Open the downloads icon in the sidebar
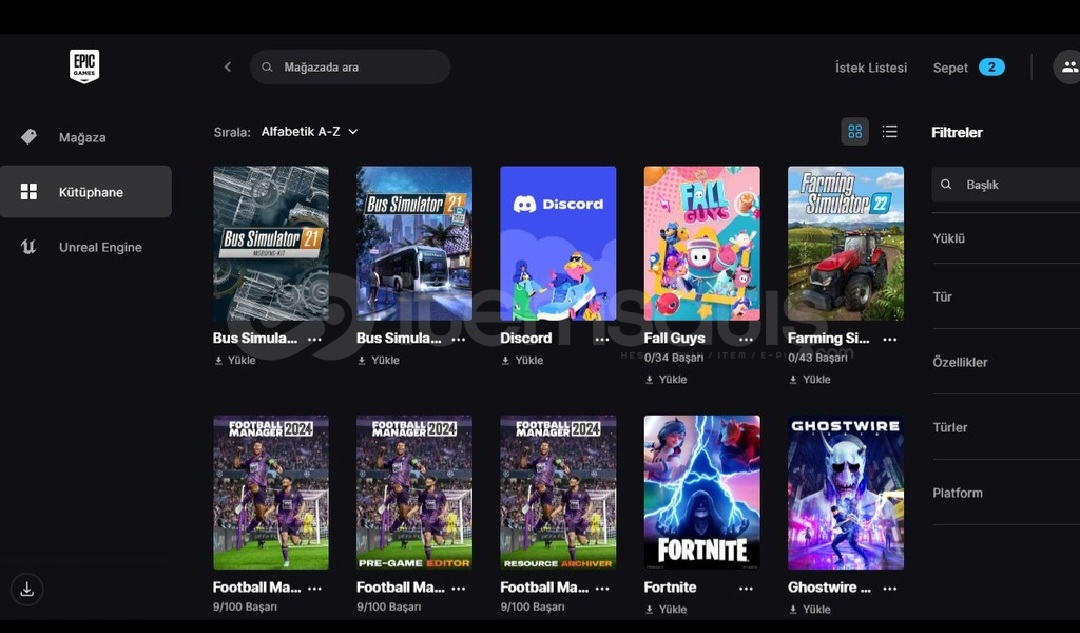 27,590
